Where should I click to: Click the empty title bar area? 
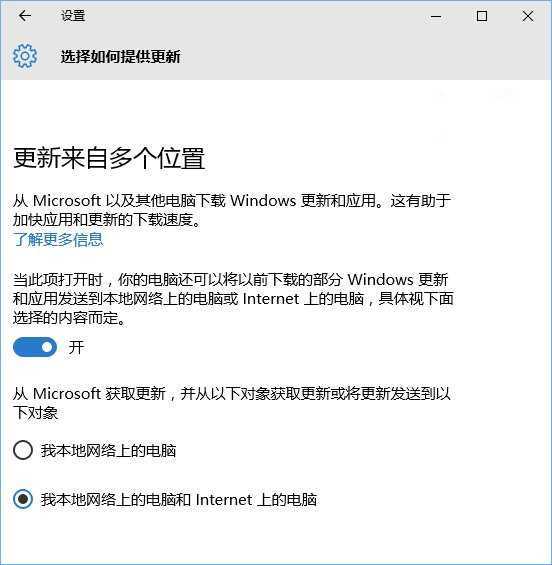pyautogui.click(x=252, y=16)
